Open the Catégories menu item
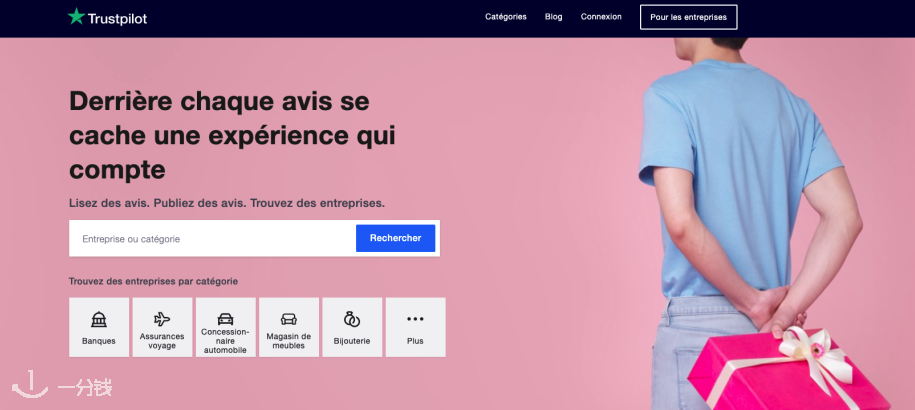The width and height of the screenshot is (915, 410). (505, 17)
